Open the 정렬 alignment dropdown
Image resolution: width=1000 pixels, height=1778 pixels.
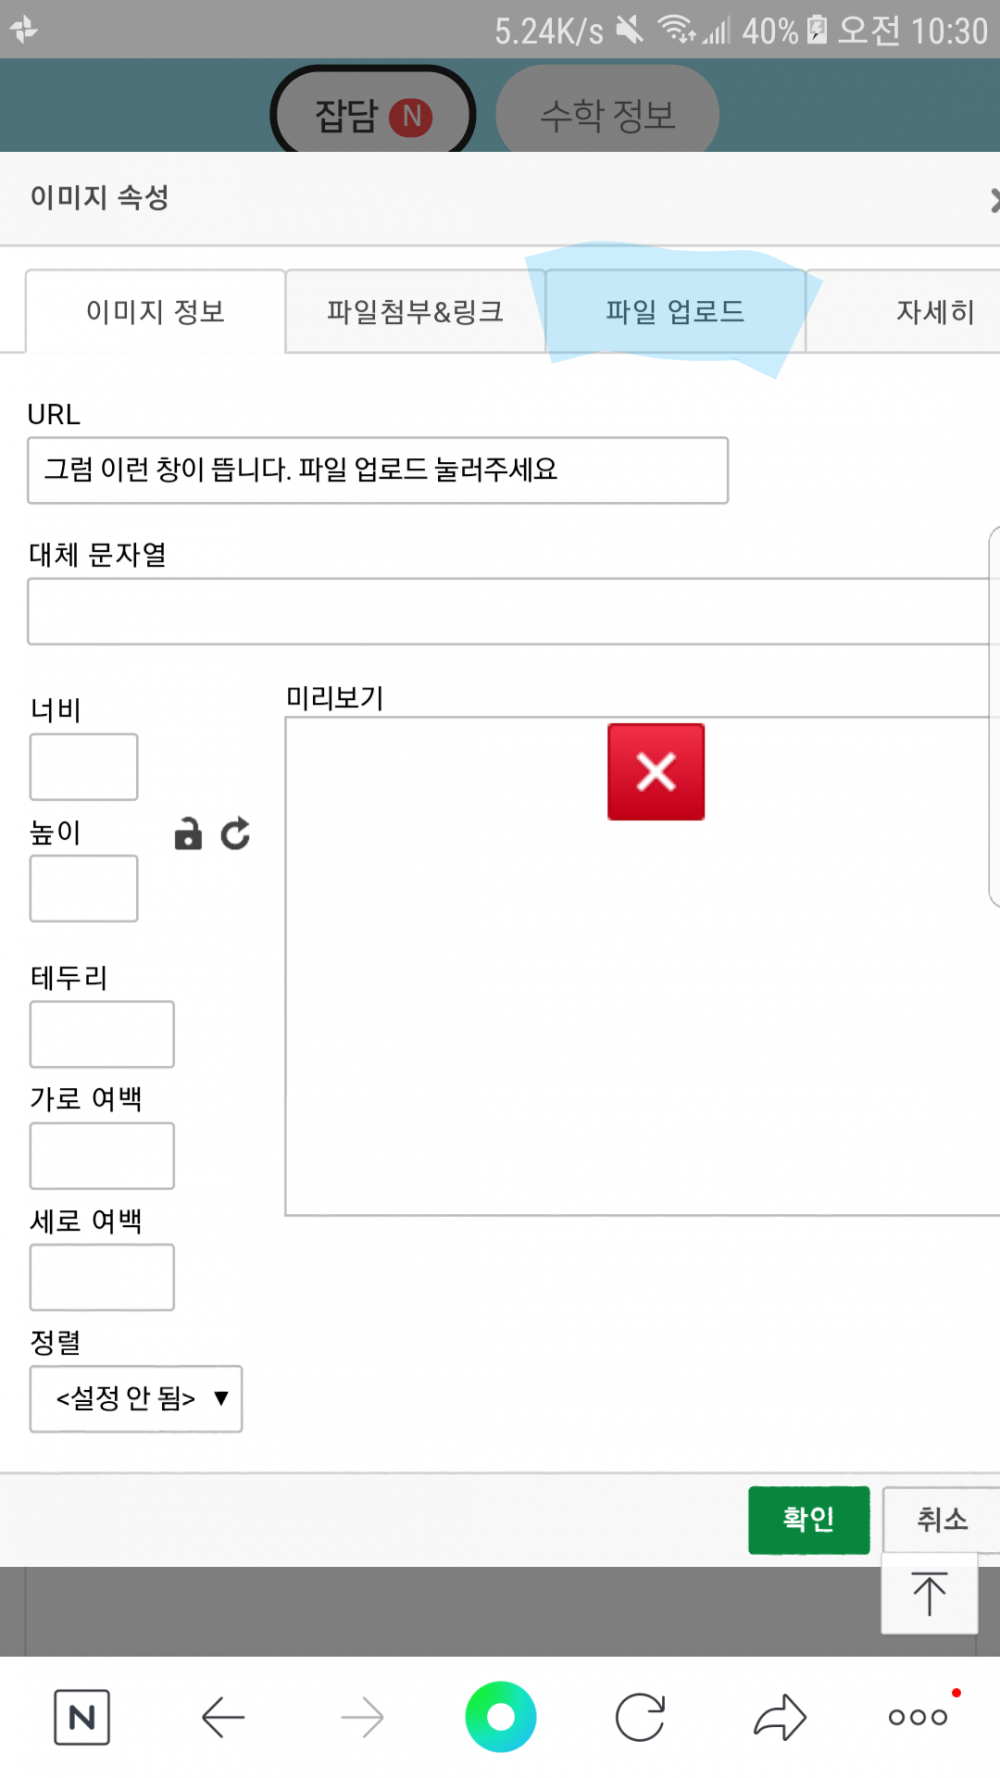pyautogui.click(x=136, y=1398)
